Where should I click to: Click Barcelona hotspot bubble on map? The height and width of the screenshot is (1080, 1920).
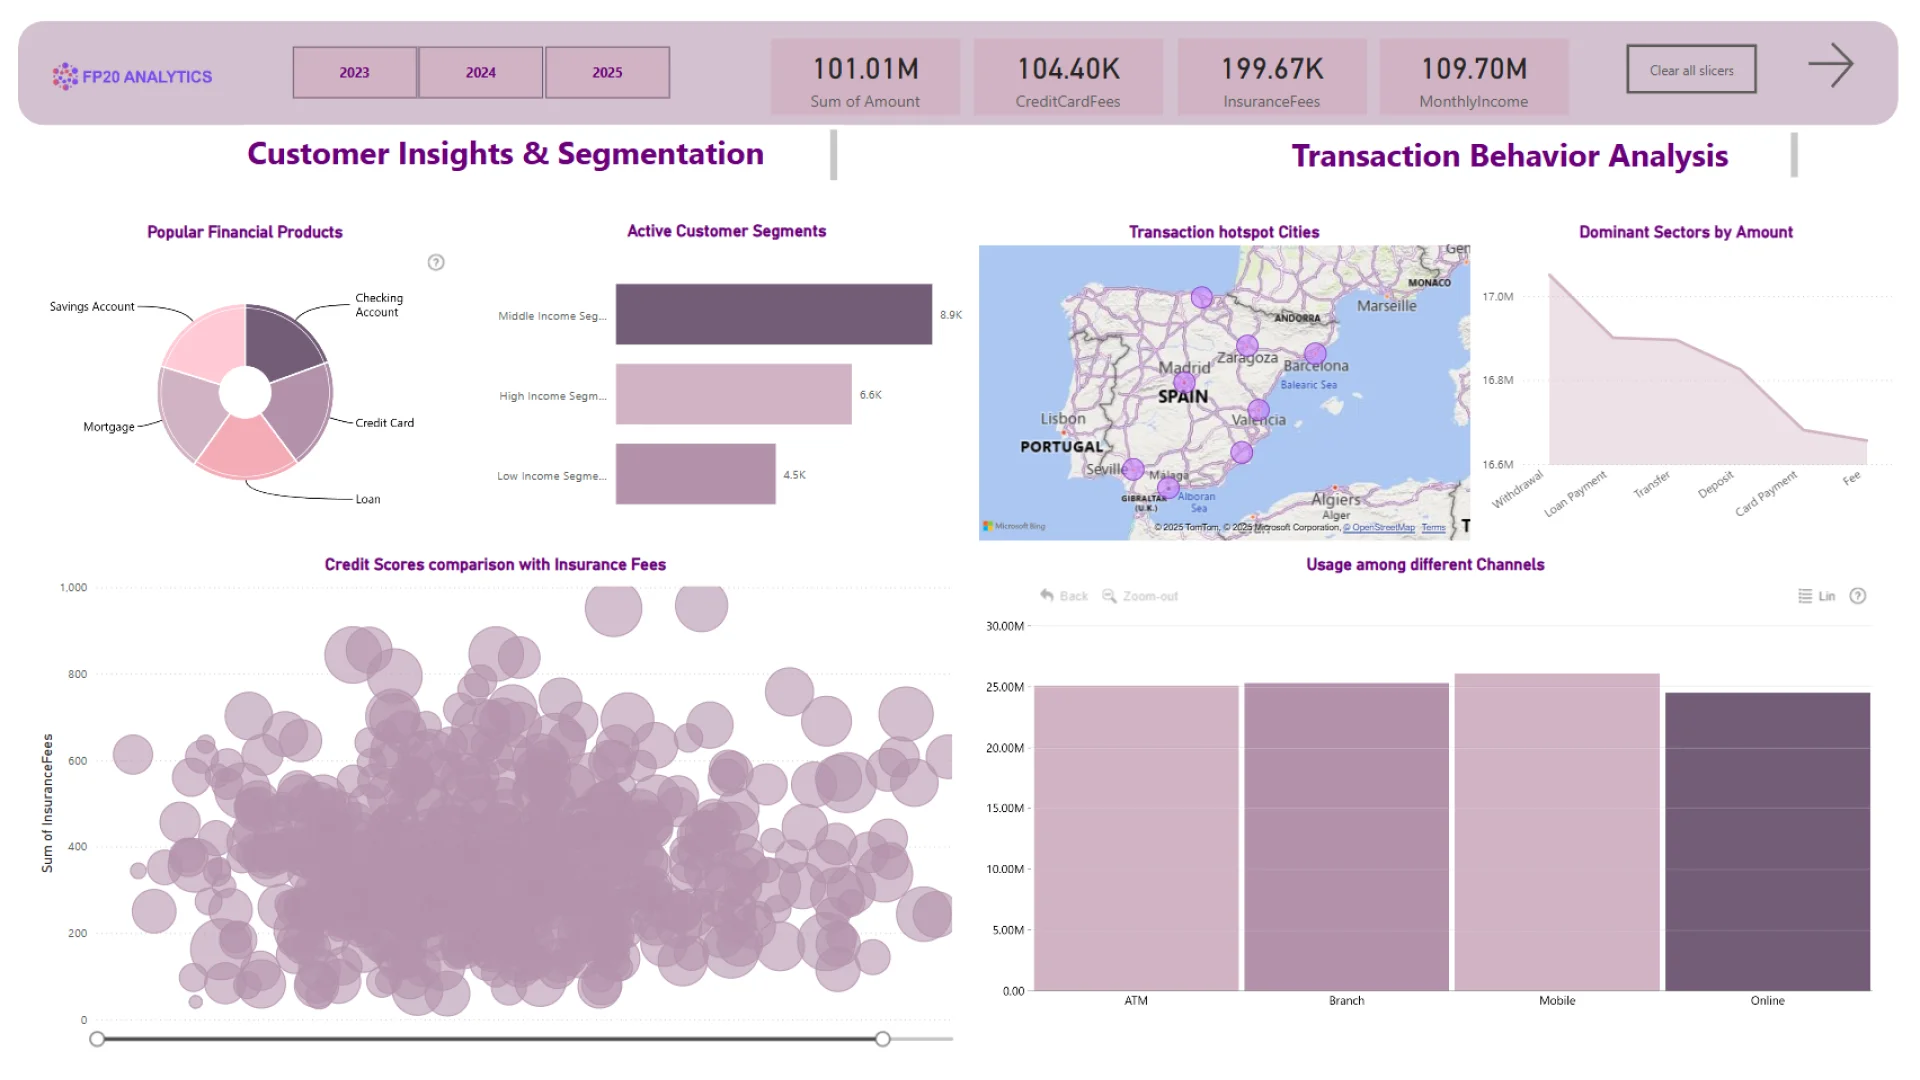[1315, 353]
